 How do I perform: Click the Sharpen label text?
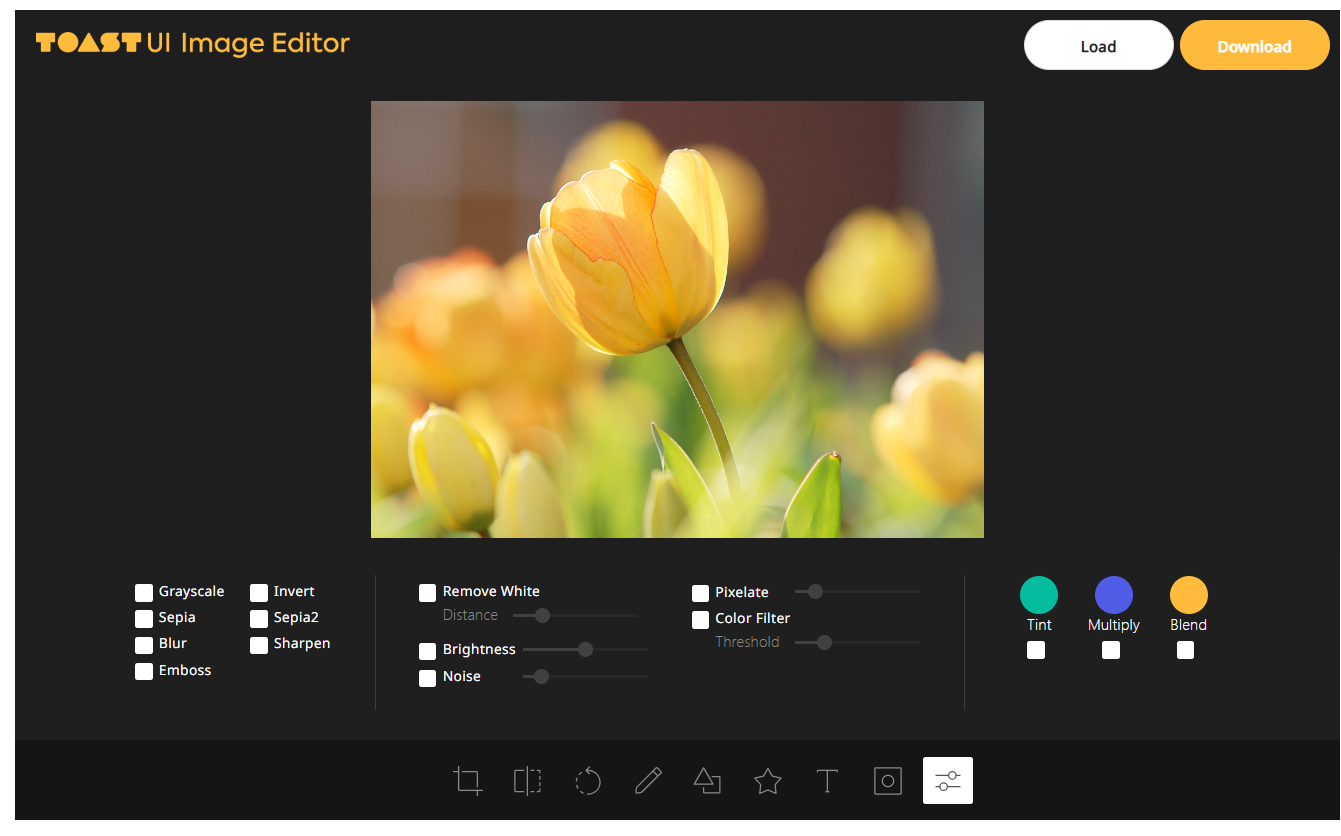pyautogui.click(x=302, y=644)
